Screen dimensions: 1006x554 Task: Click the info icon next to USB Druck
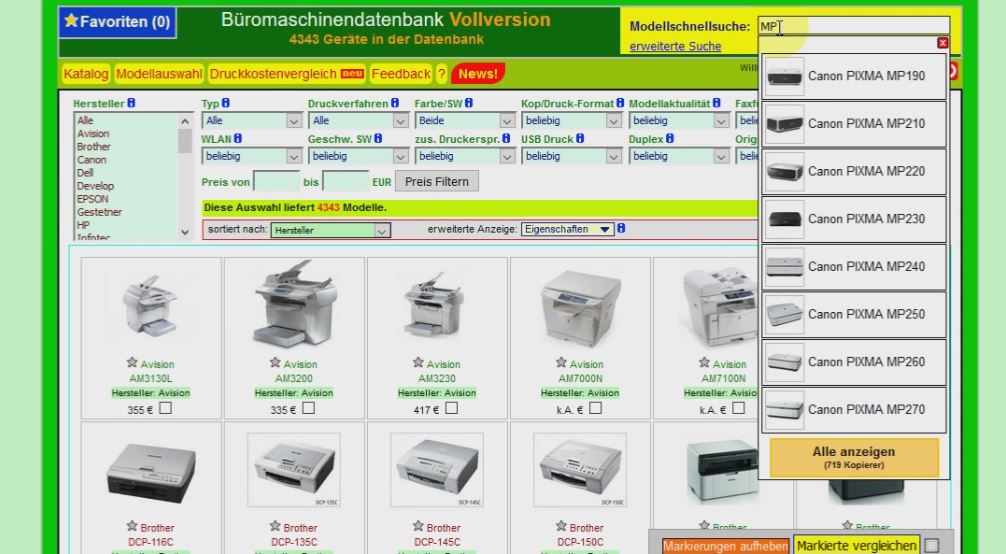coord(580,139)
